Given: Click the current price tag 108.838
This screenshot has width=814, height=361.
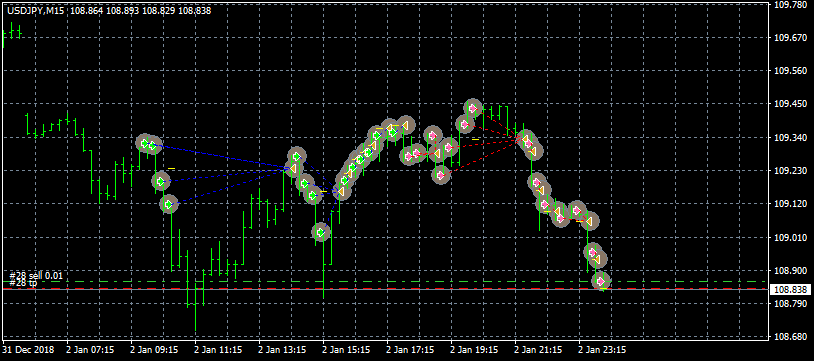Looking at the screenshot, I should pyautogui.click(x=791, y=289).
